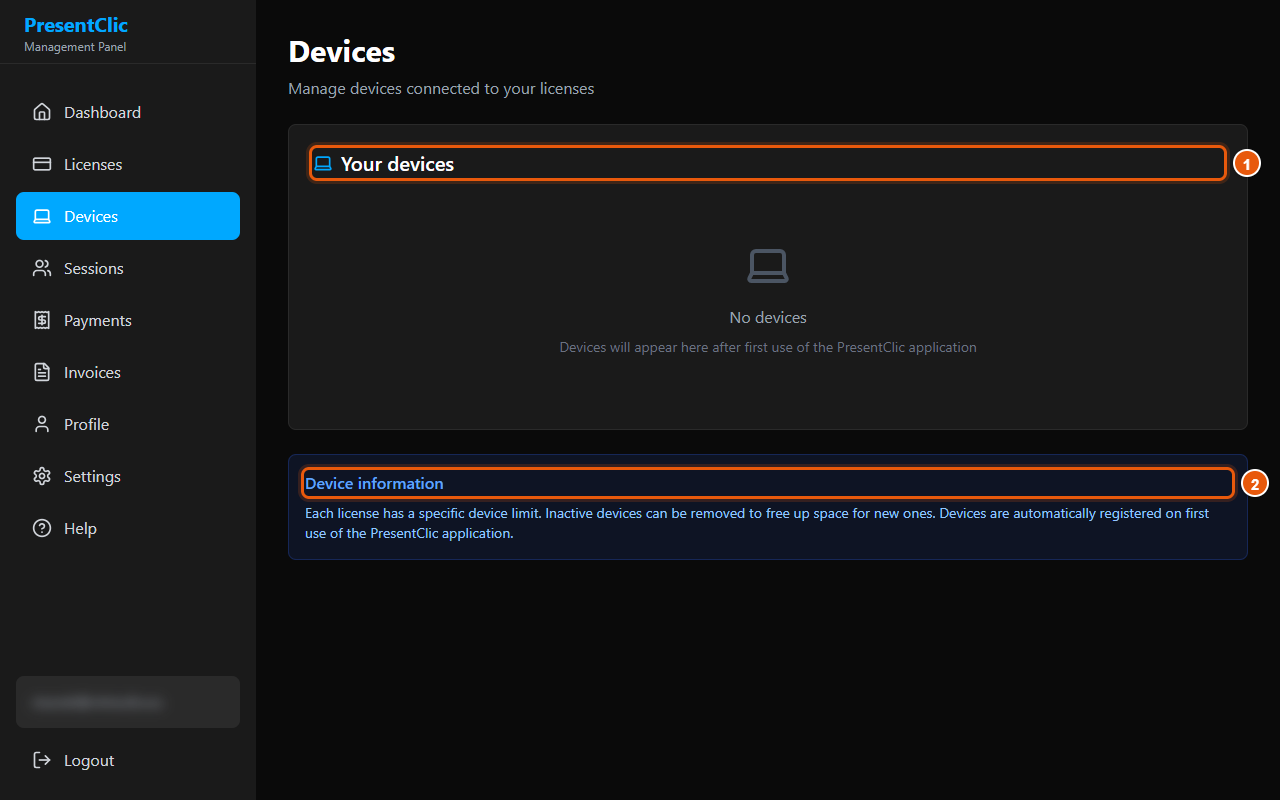Click the Settings gear icon
The width and height of the screenshot is (1280, 800).
[x=42, y=476]
